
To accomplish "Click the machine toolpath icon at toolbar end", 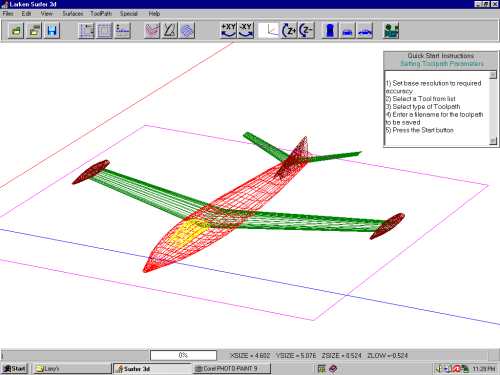I will coord(391,31).
